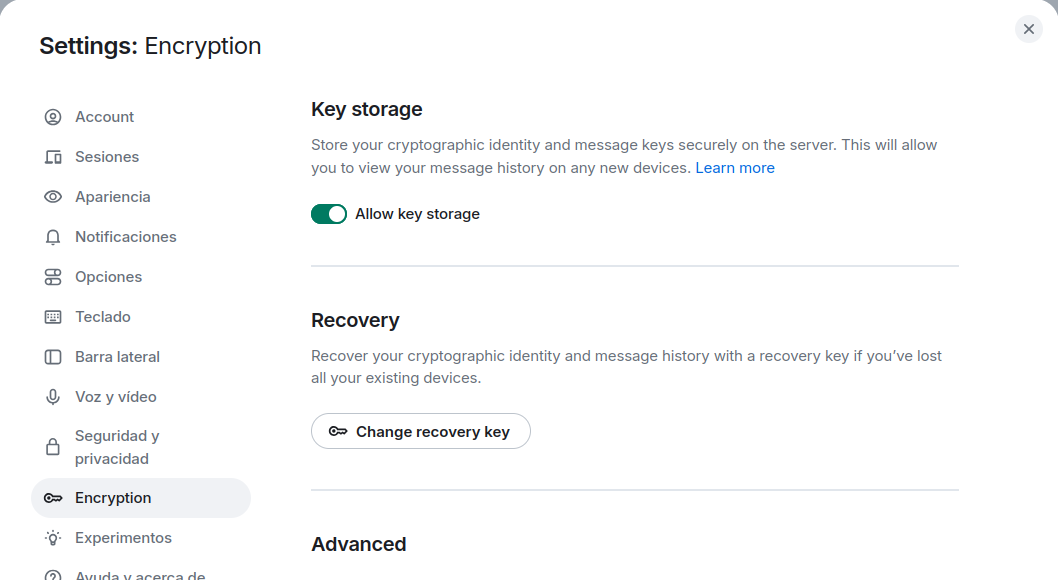Click the Notificaciones bell icon
This screenshot has height=580, width=1058.
[x=53, y=237]
